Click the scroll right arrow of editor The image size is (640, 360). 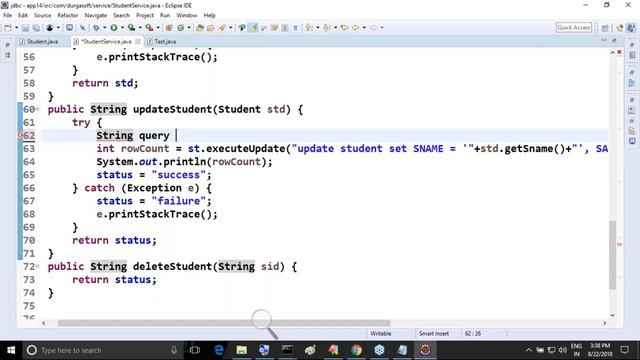(604, 323)
